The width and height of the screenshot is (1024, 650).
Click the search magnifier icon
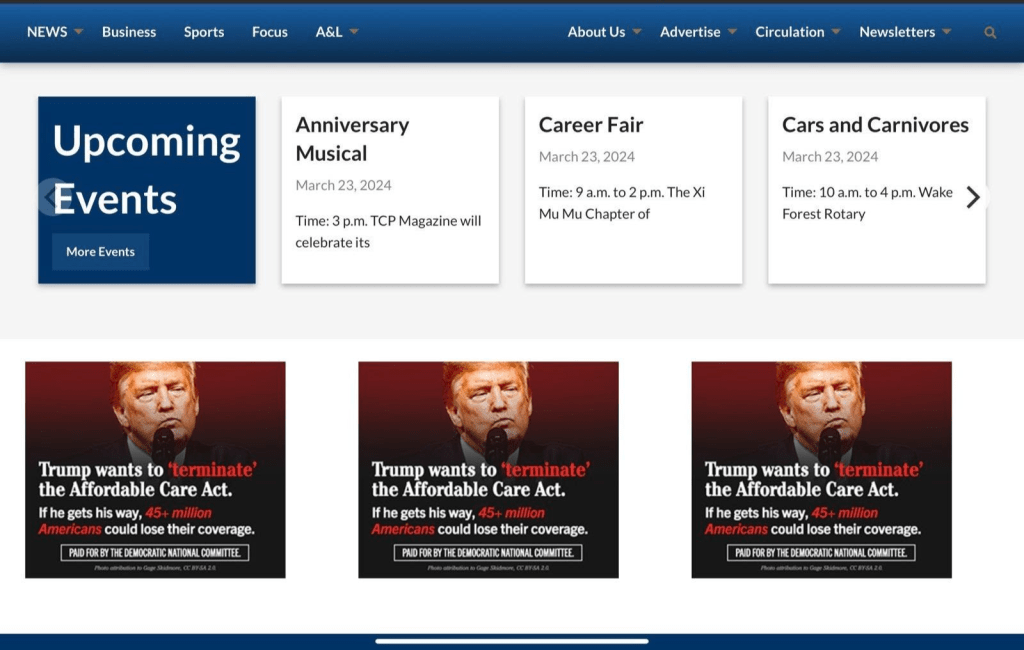(990, 32)
